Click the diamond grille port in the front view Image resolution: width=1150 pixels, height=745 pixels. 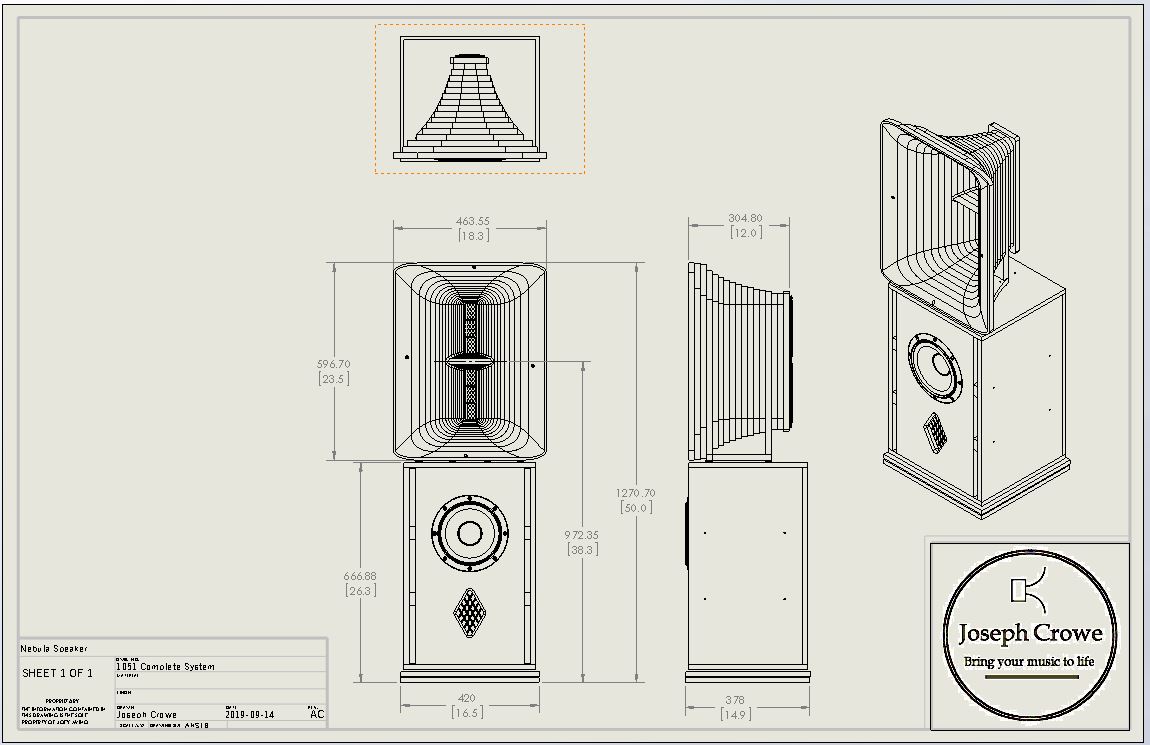click(x=469, y=613)
